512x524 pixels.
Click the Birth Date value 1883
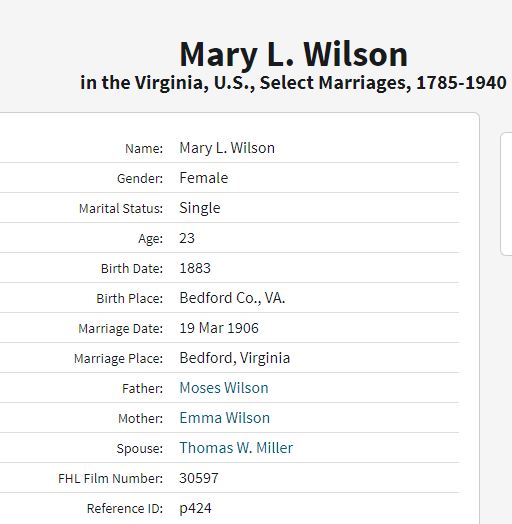point(195,268)
